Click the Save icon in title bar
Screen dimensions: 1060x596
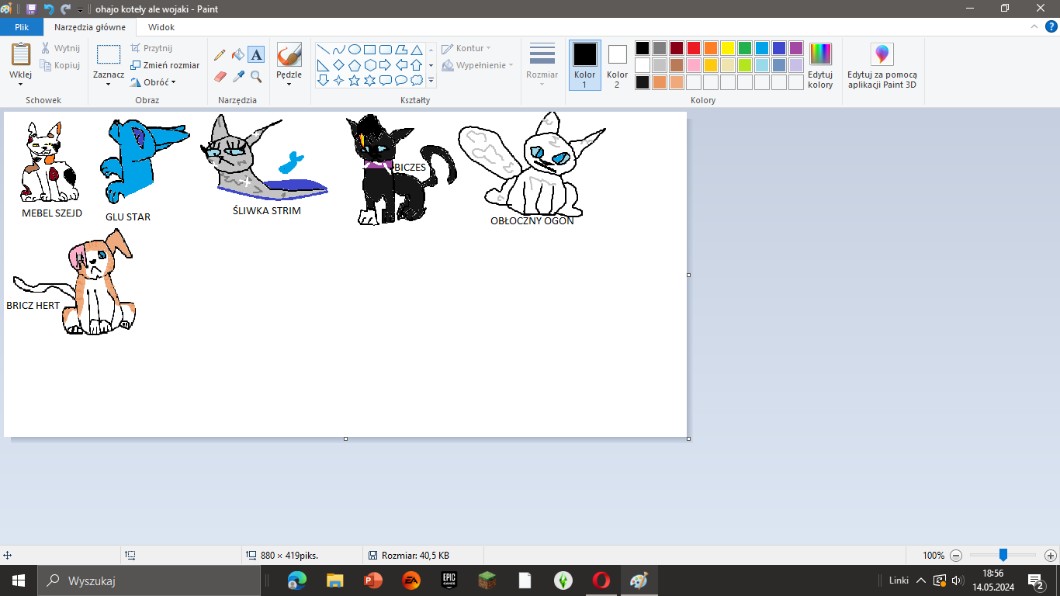tap(31, 9)
